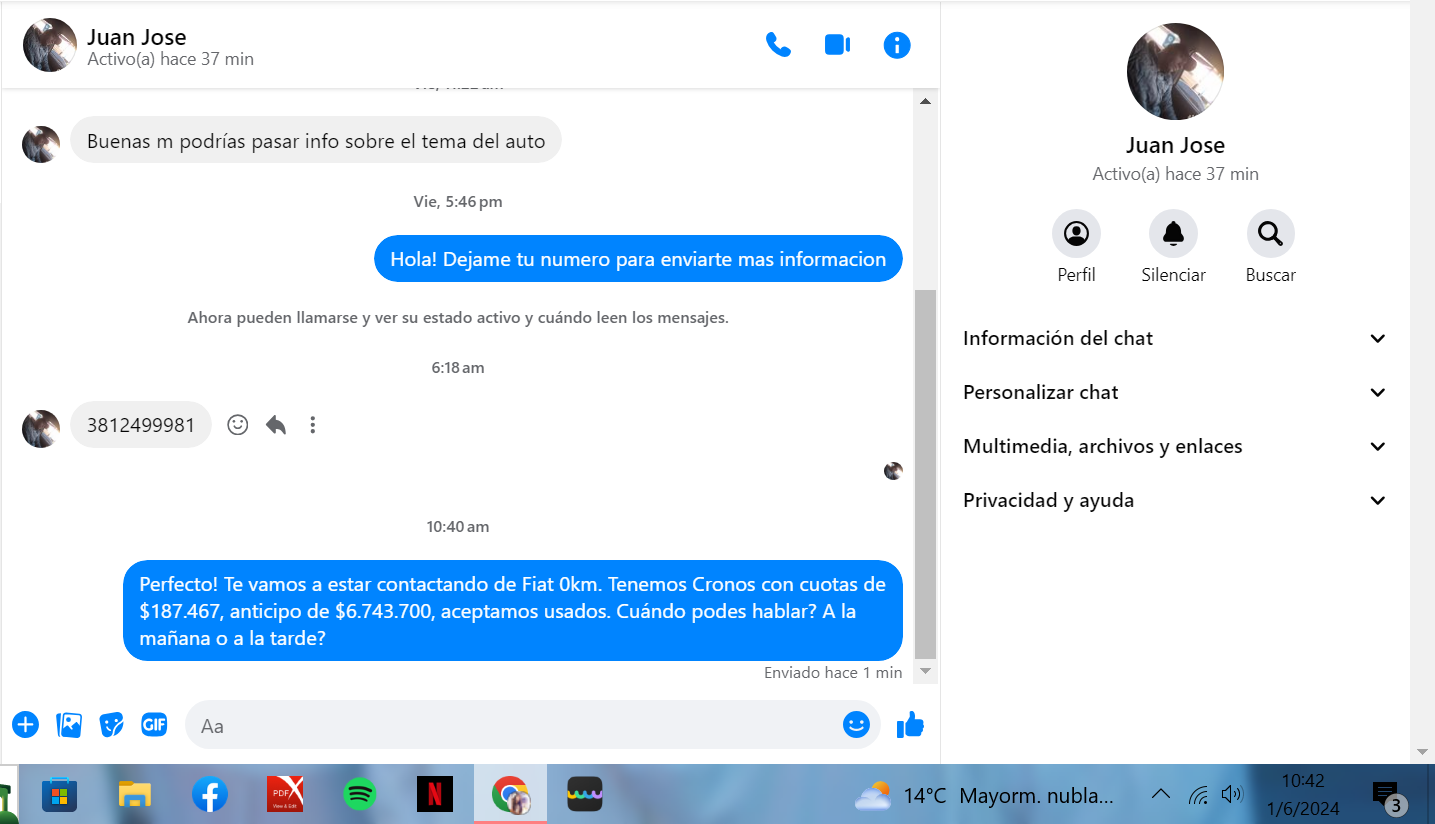
Task: Reply to the phone number message
Action: pos(276,425)
